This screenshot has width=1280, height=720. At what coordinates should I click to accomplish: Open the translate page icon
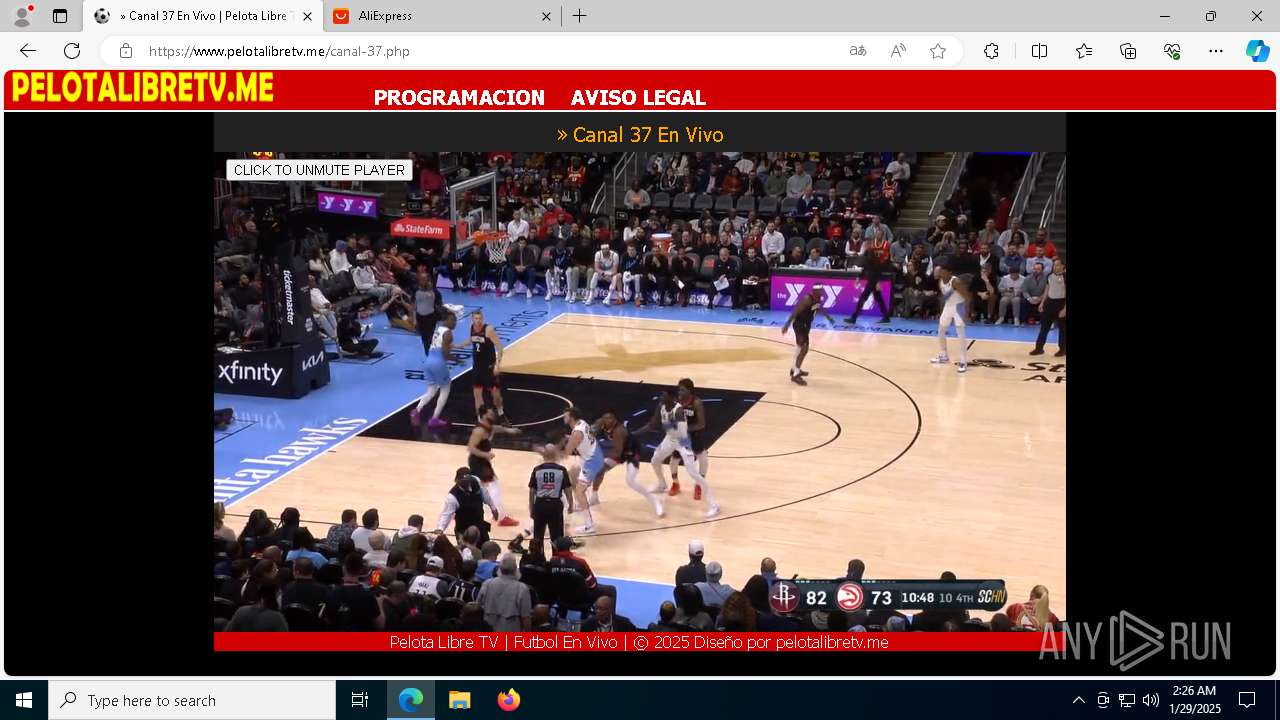(858, 51)
